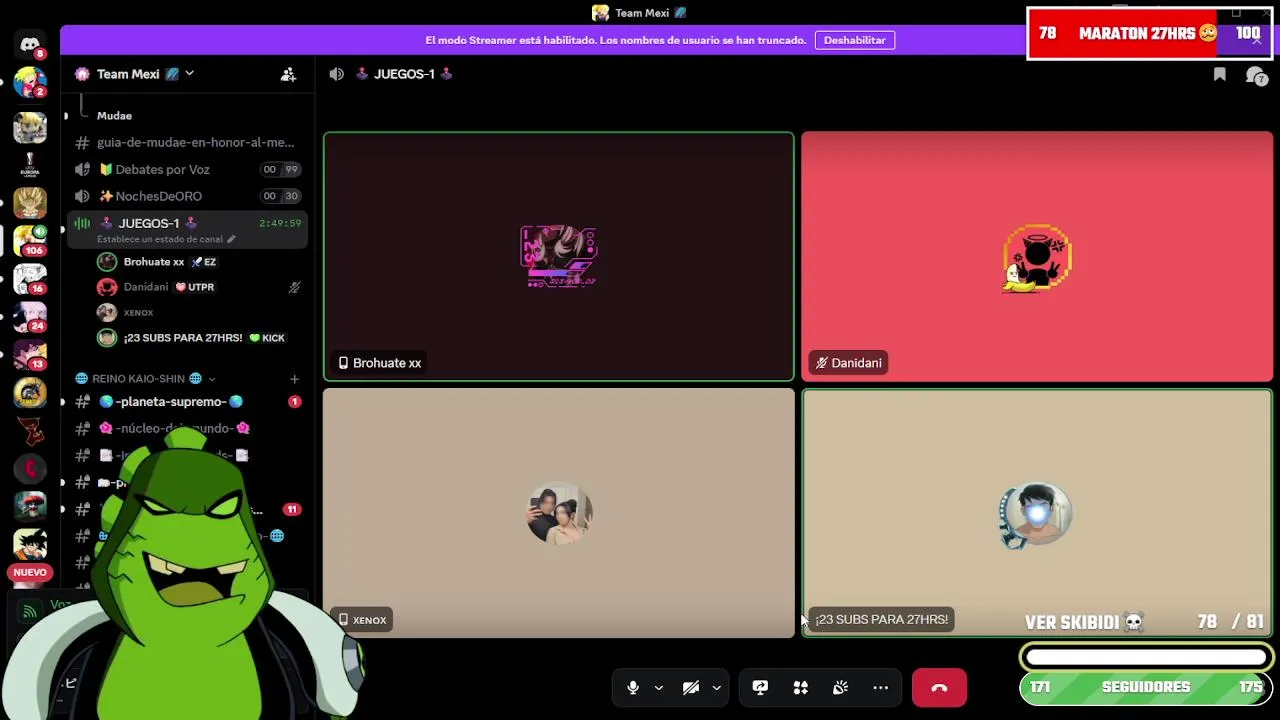Open the chat threads icon at top right
Image resolution: width=1280 pixels, height=720 pixels.
pyautogui.click(x=1256, y=75)
